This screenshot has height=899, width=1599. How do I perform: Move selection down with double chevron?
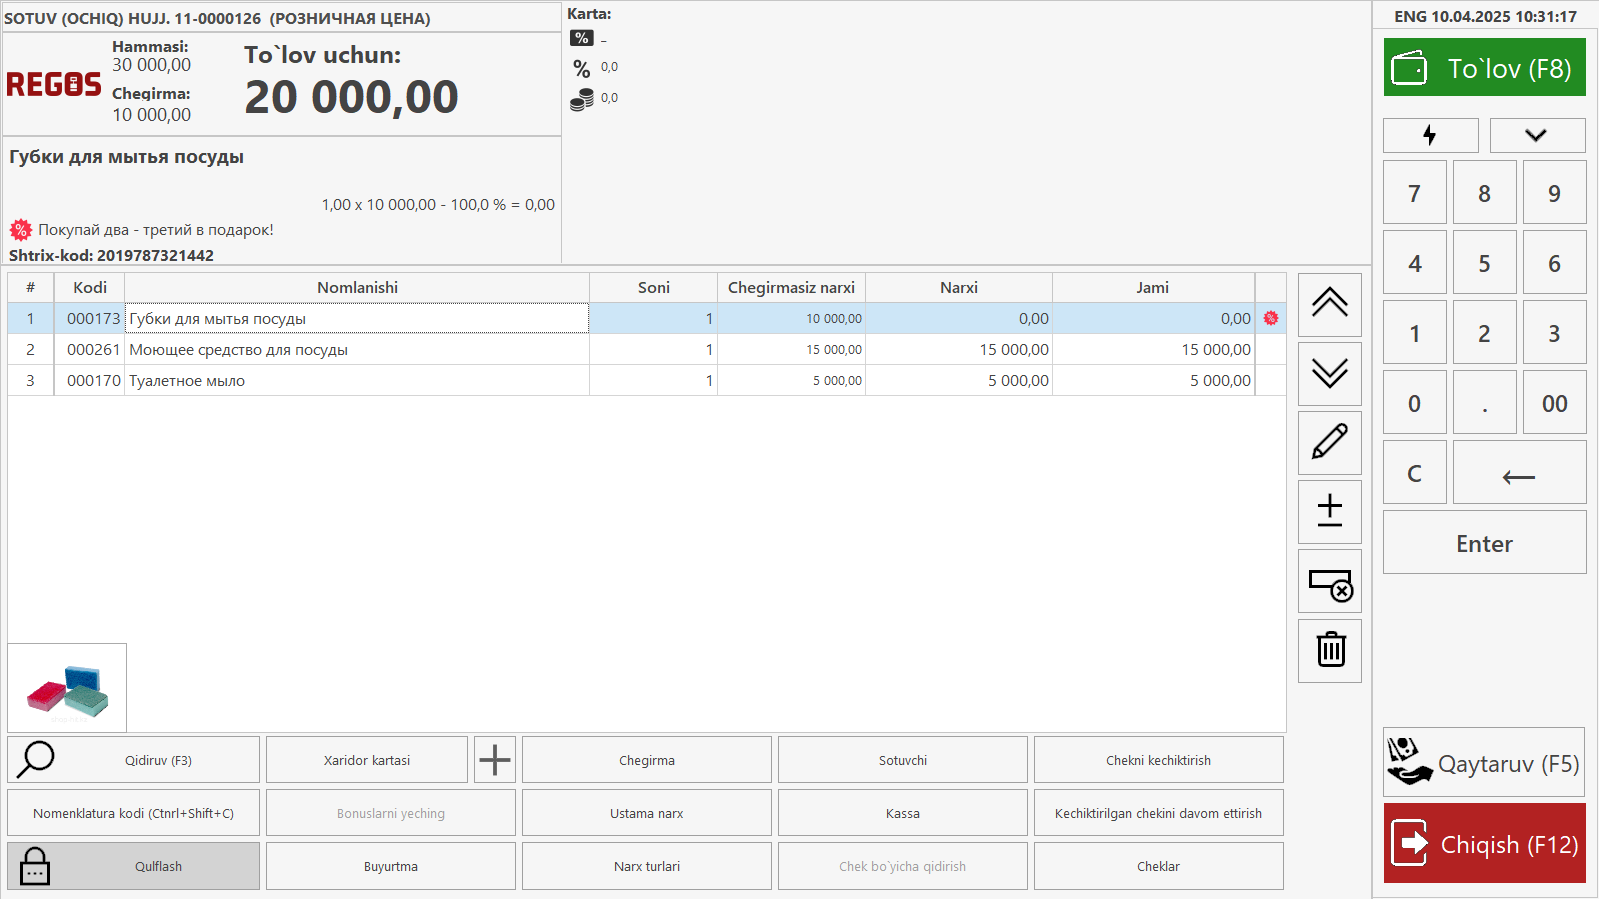pyautogui.click(x=1329, y=373)
